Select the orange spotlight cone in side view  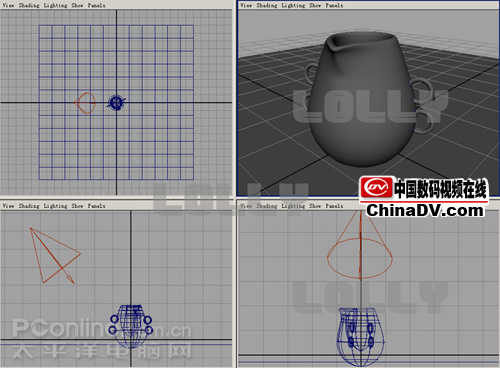360,245
